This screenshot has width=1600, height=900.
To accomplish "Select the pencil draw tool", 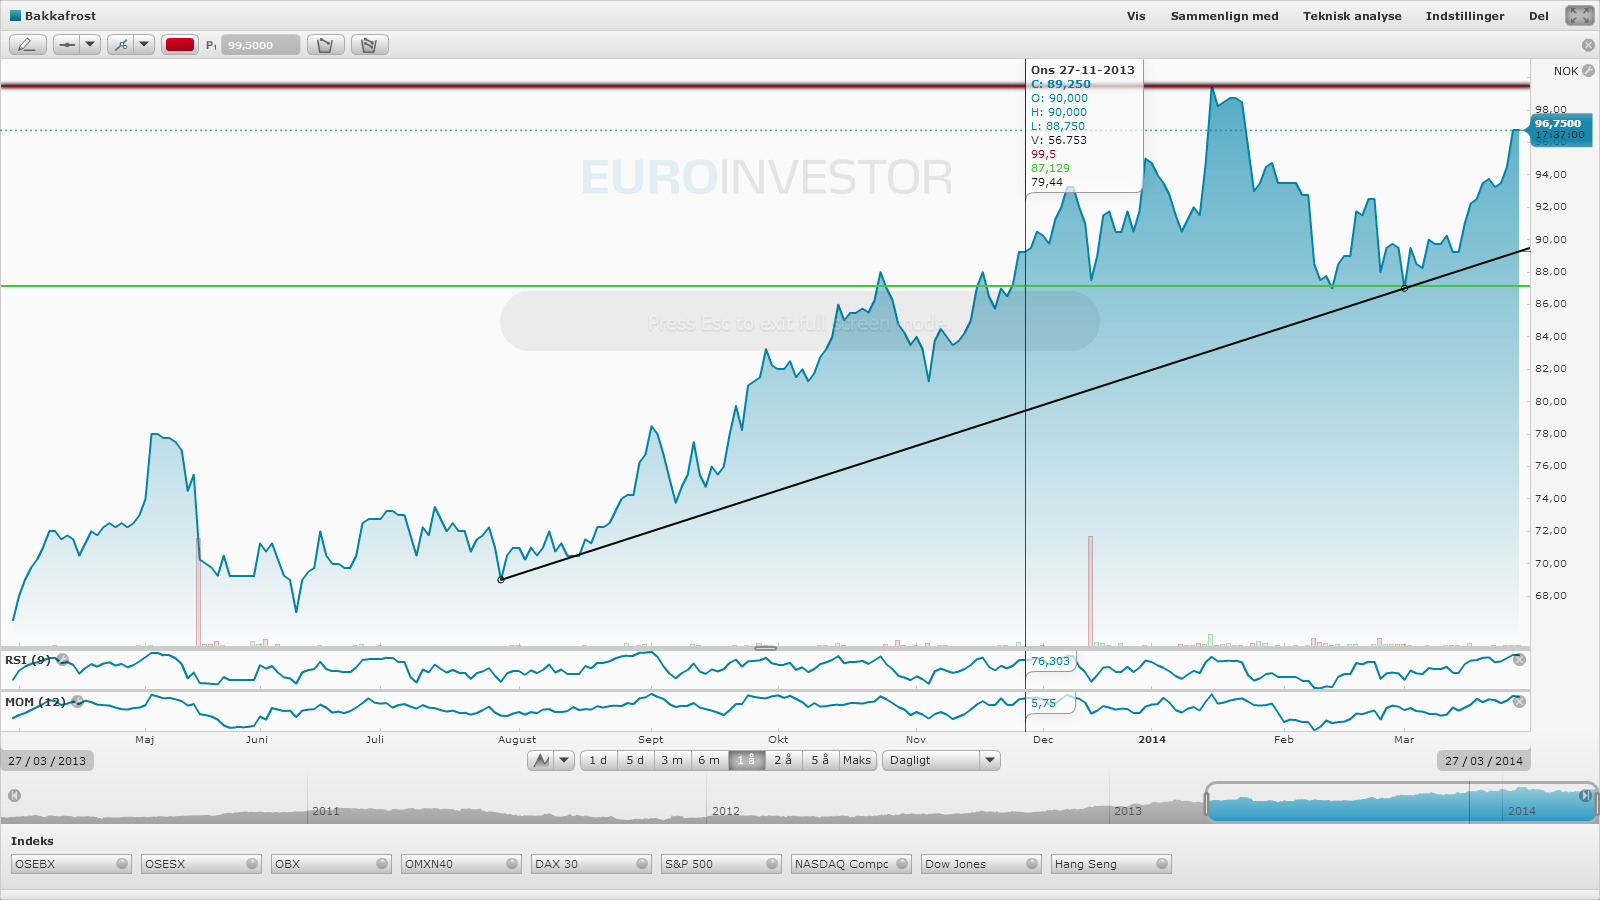I will pos(27,45).
